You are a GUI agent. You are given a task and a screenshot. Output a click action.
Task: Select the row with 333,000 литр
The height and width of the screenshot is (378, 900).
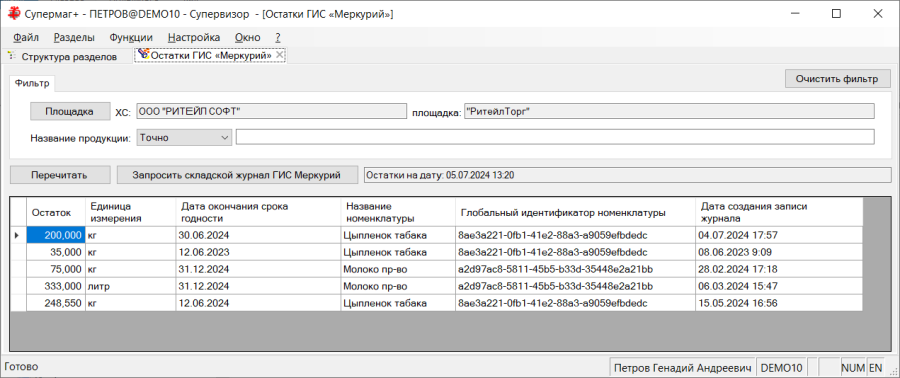(x=436, y=286)
